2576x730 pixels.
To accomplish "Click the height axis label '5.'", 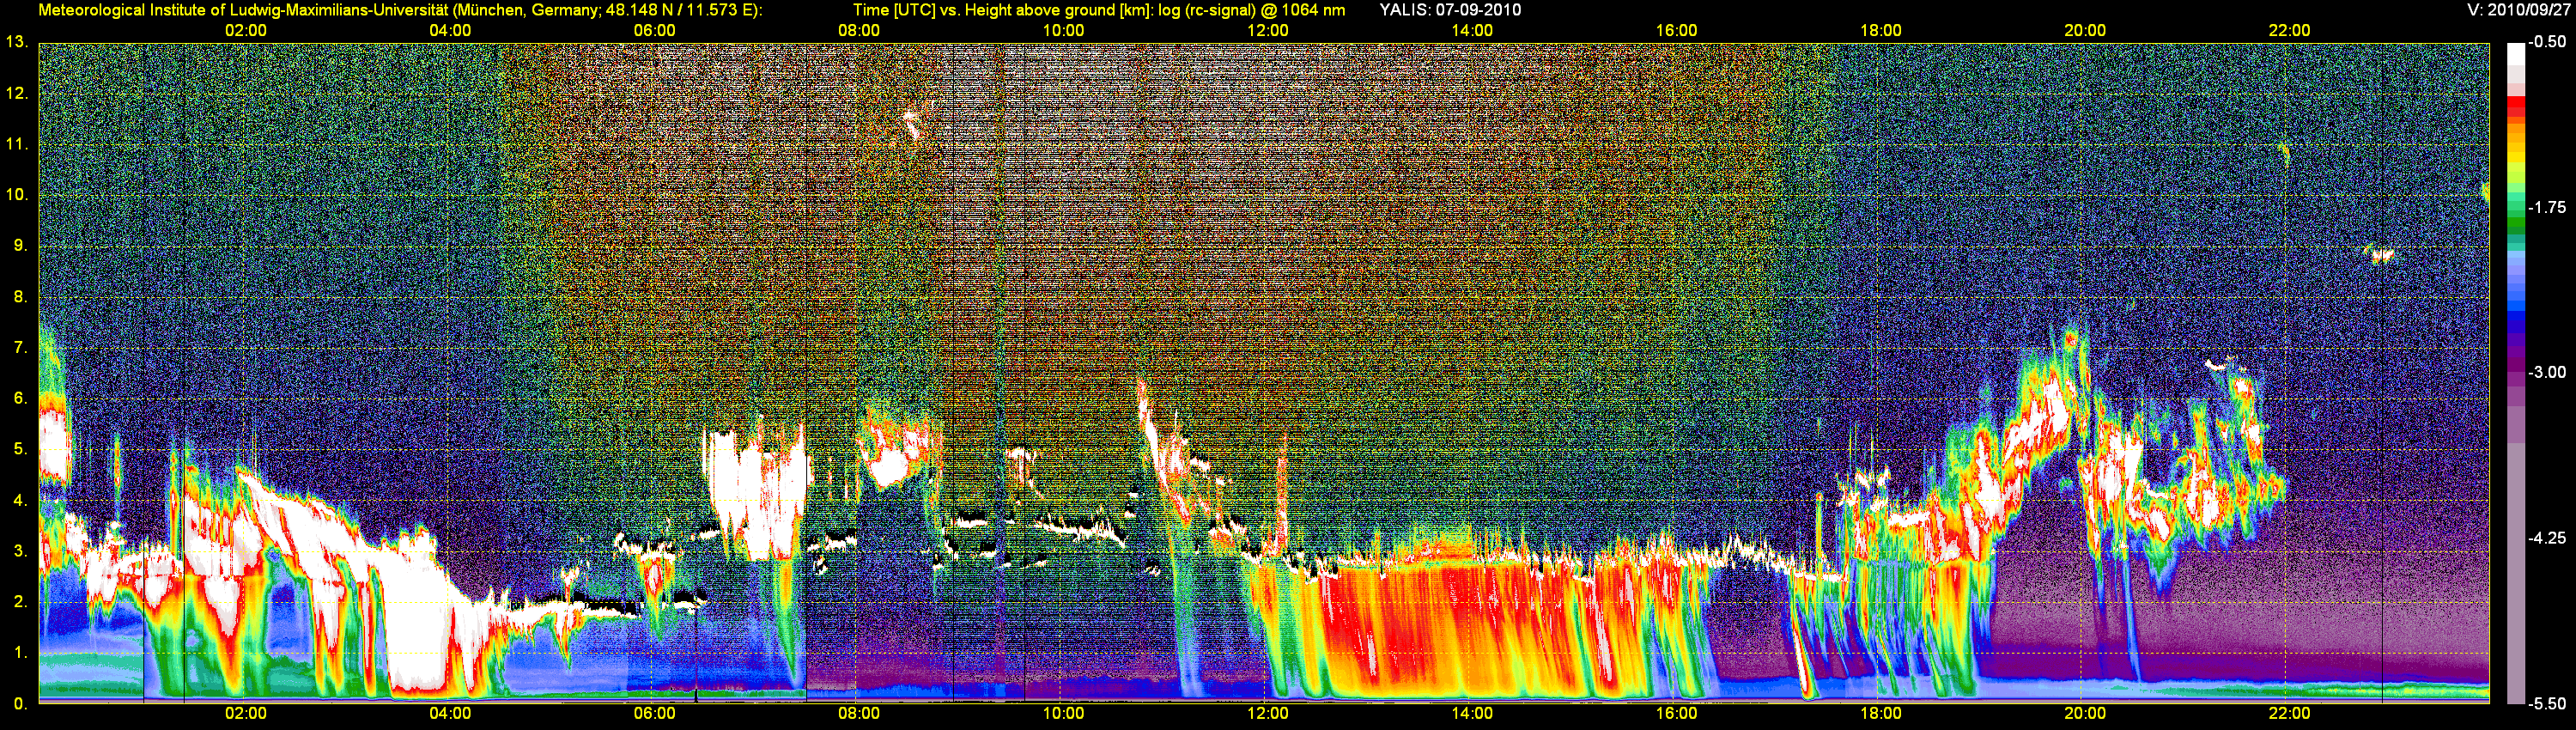I will 20,449.
